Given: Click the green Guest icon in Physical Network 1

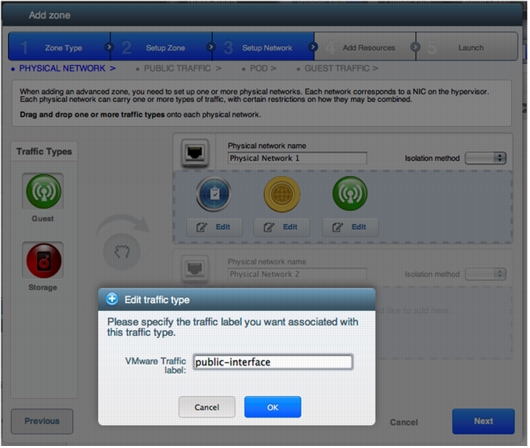Looking at the screenshot, I should [350, 193].
